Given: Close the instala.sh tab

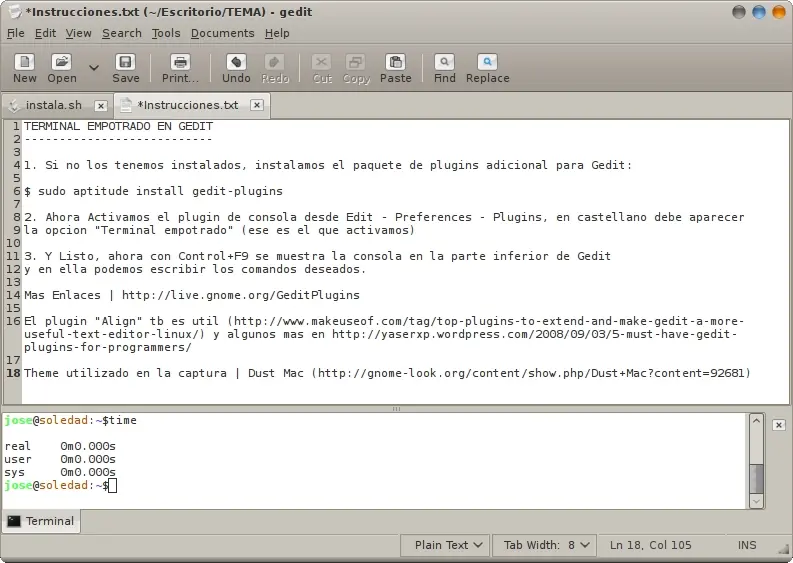Looking at the screenshot, I should tap(101, 106).
